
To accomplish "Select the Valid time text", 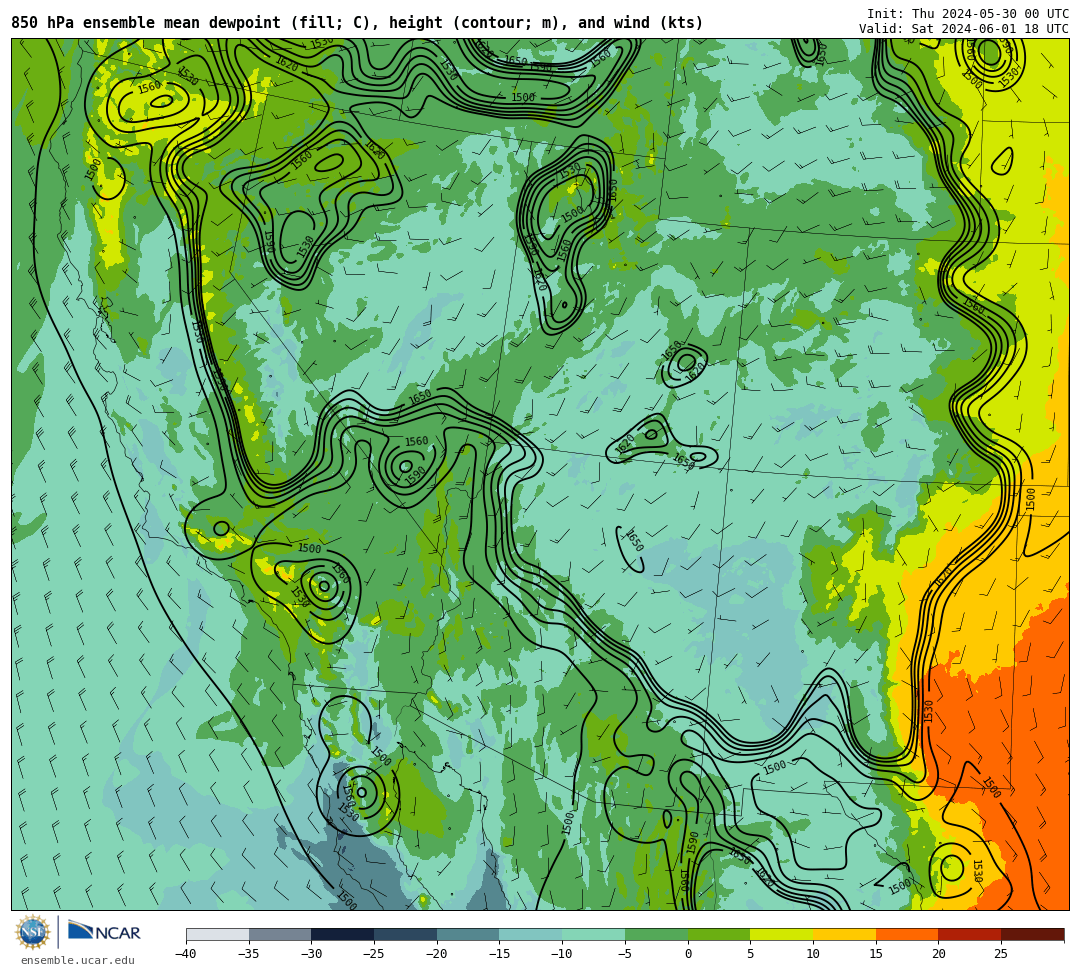I will coord(964,29).
